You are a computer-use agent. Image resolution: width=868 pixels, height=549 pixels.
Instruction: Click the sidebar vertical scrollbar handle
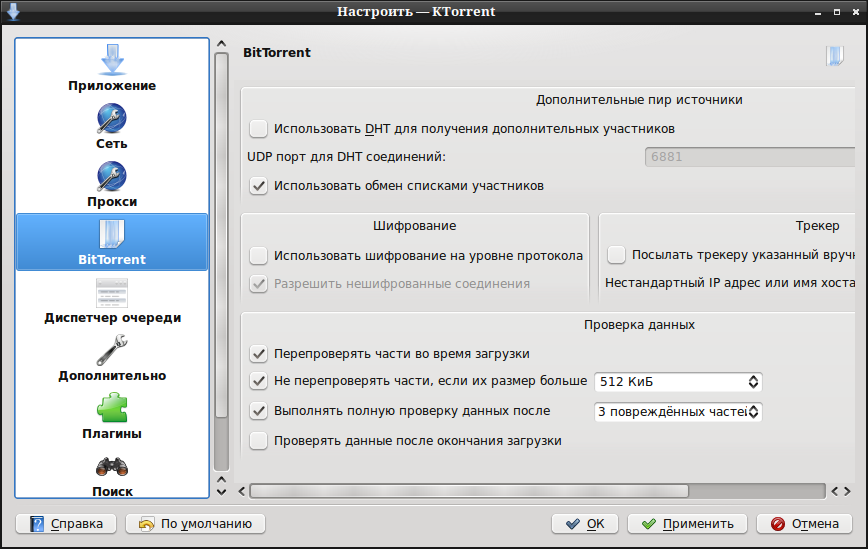[x=221, y=235]
